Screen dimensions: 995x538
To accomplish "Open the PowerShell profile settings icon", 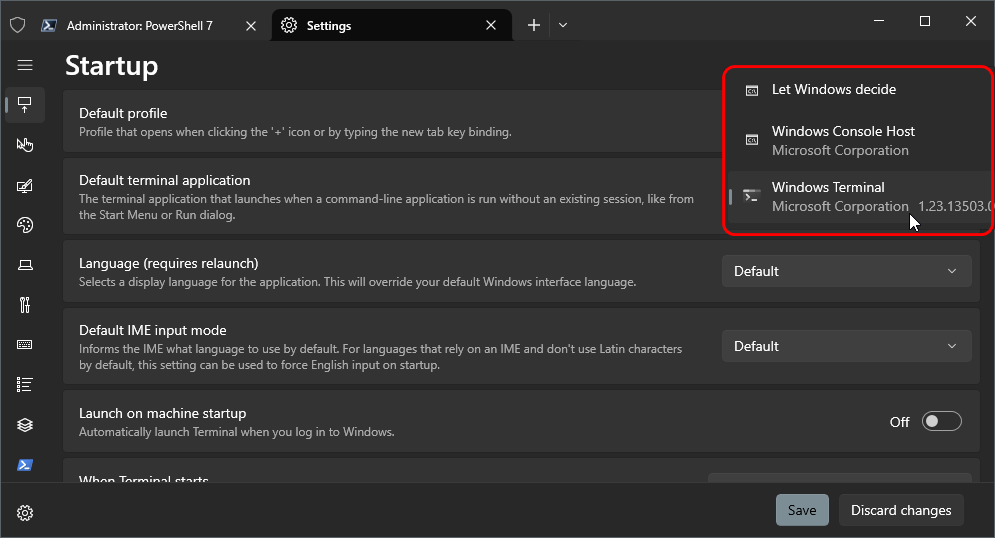I will (x=25, y=465).
